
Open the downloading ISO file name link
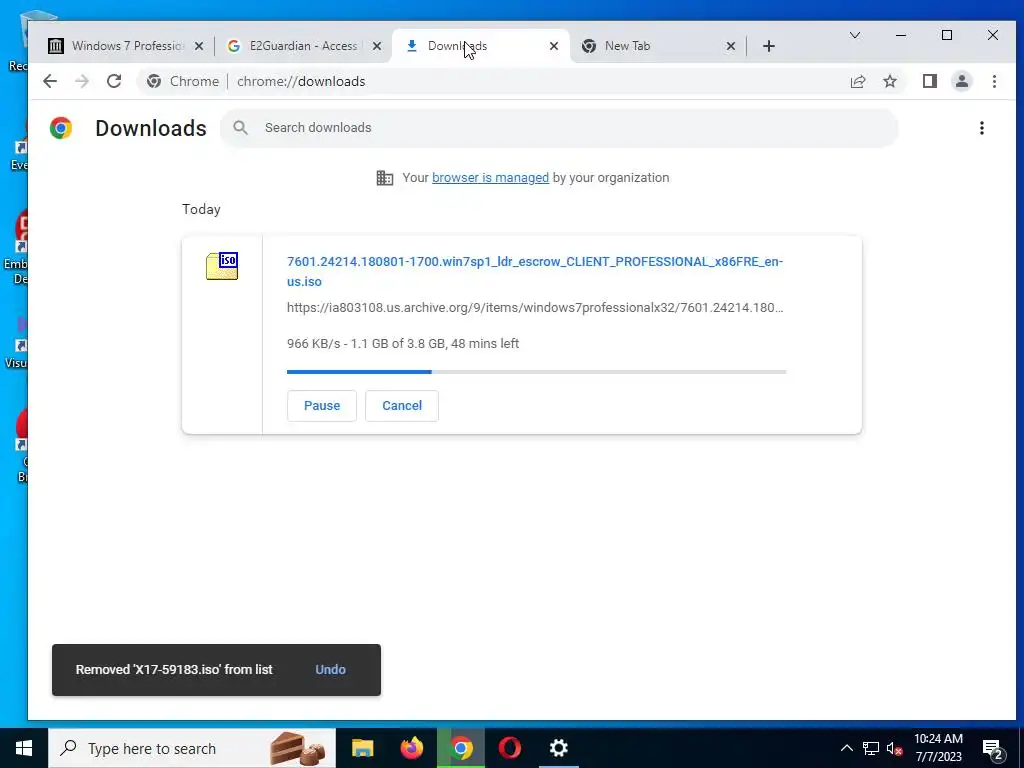click(535, 271)
